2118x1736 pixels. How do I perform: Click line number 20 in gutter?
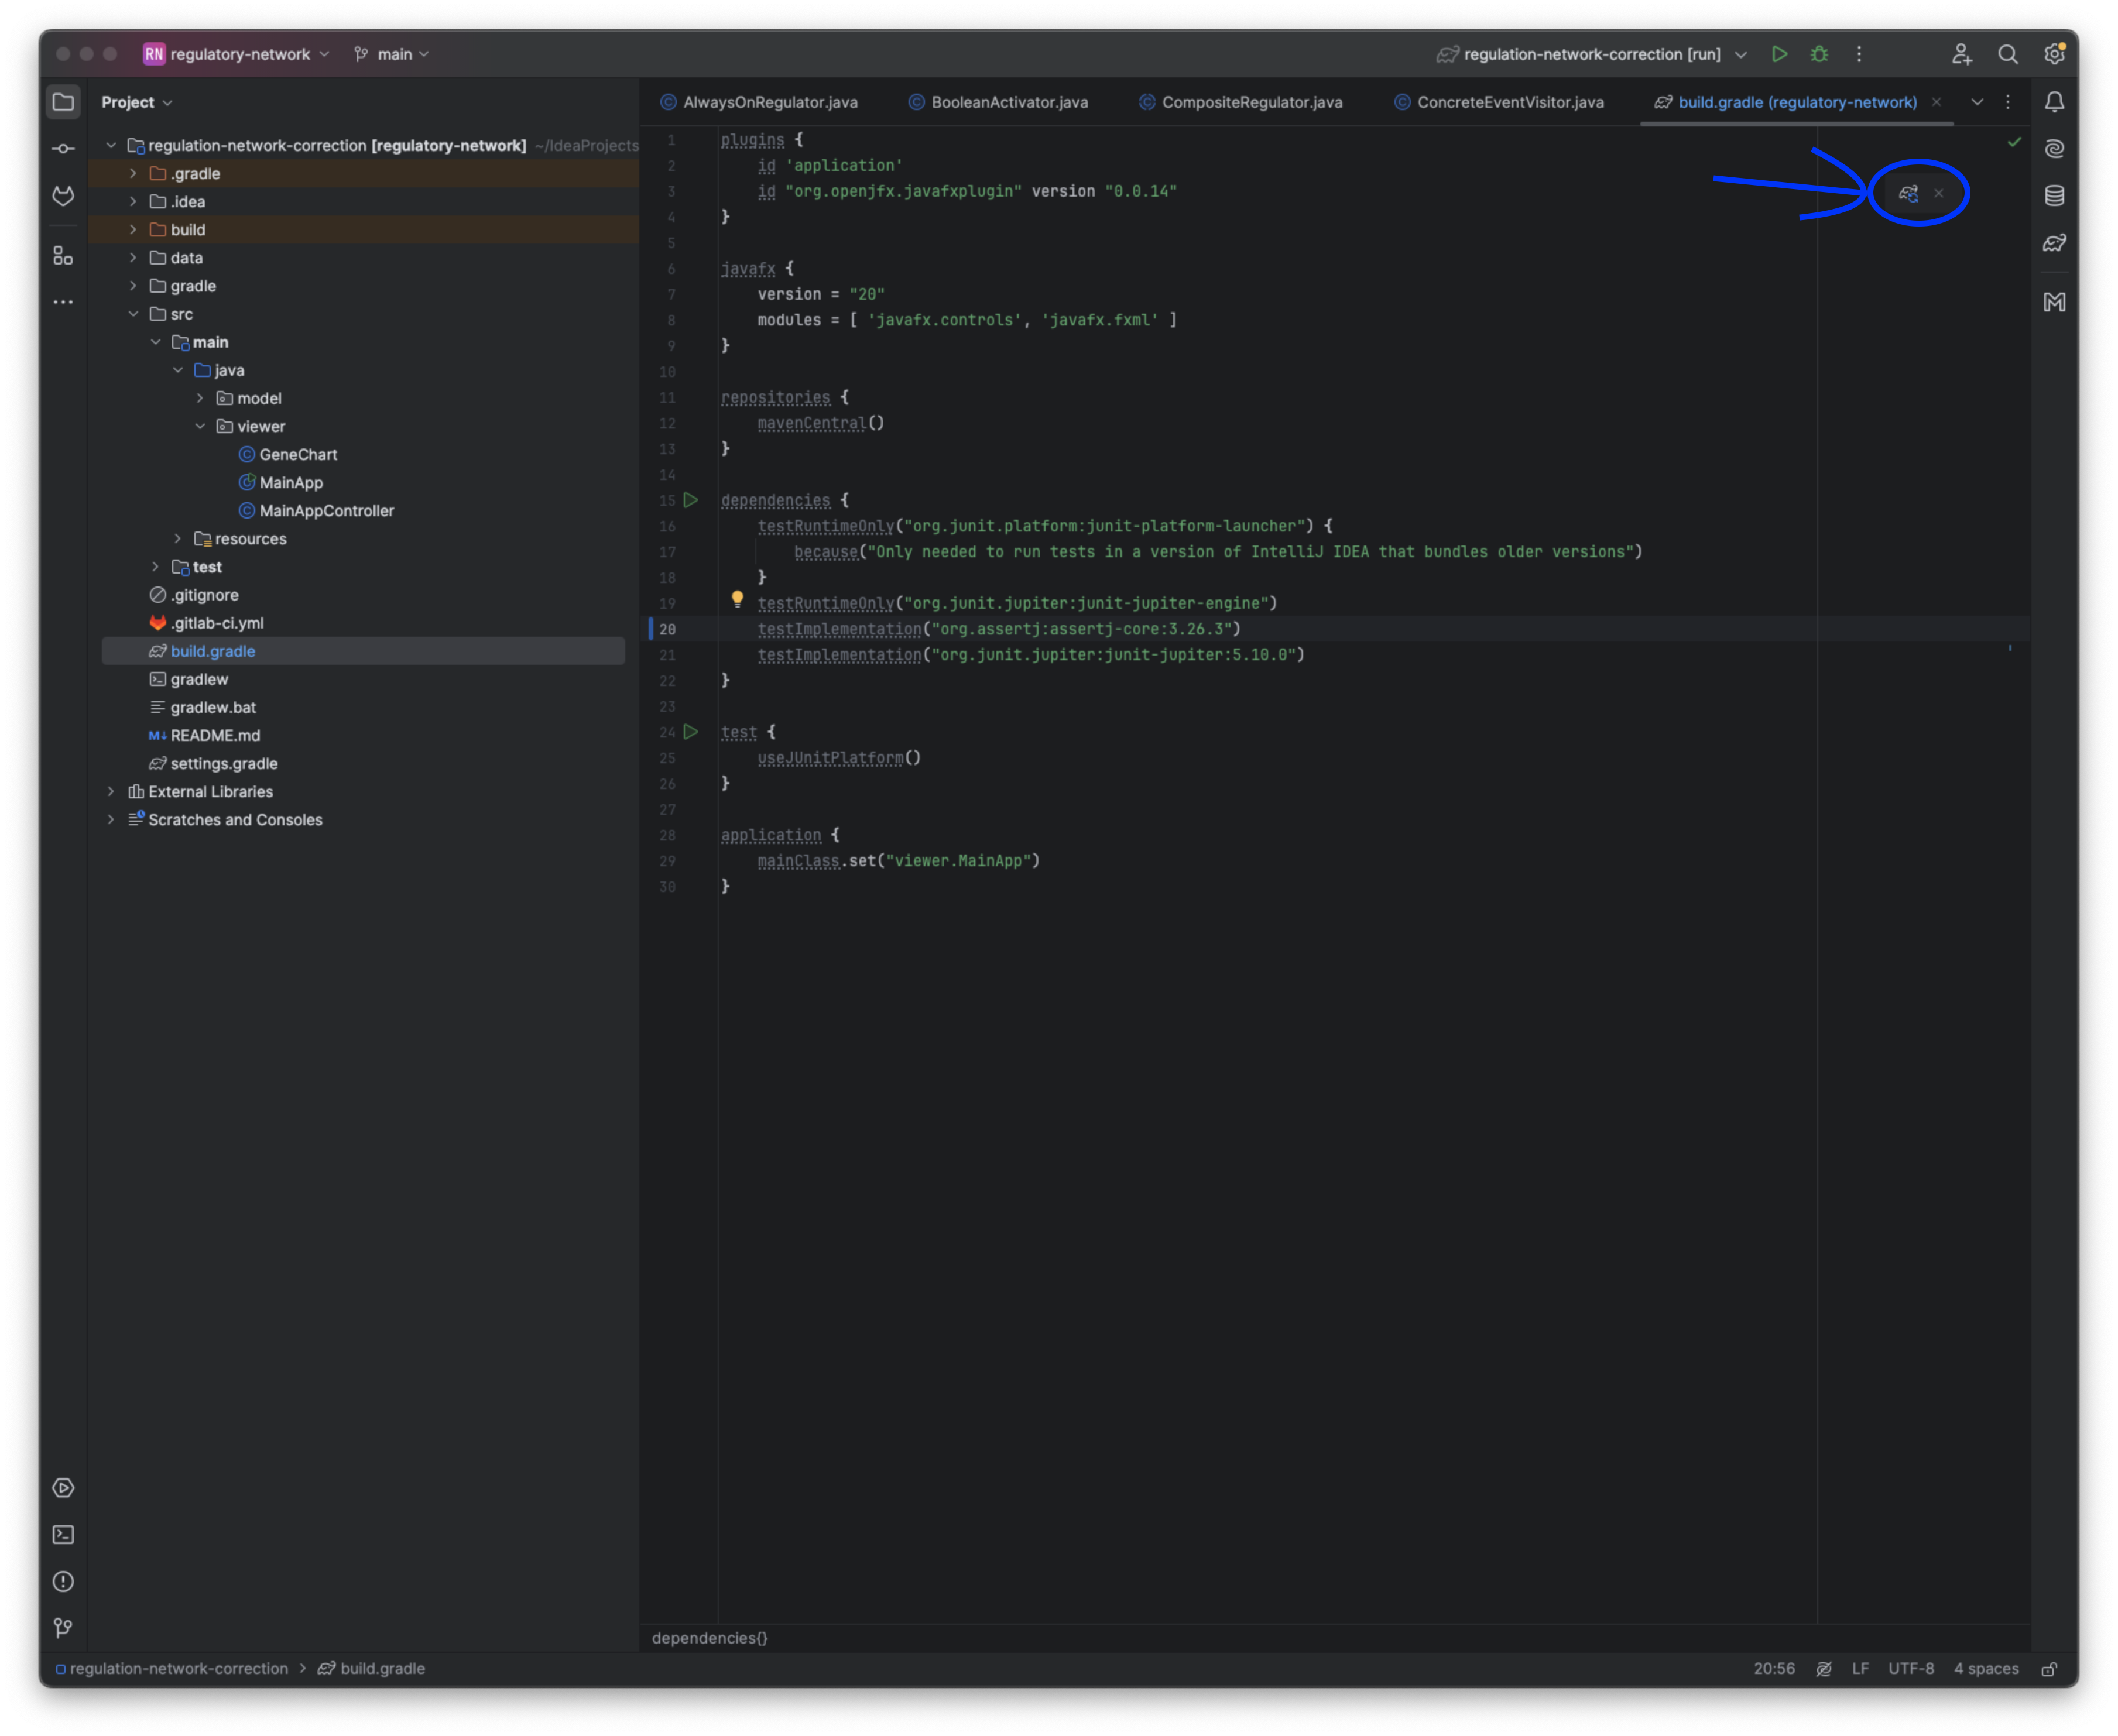click(668, 629)
